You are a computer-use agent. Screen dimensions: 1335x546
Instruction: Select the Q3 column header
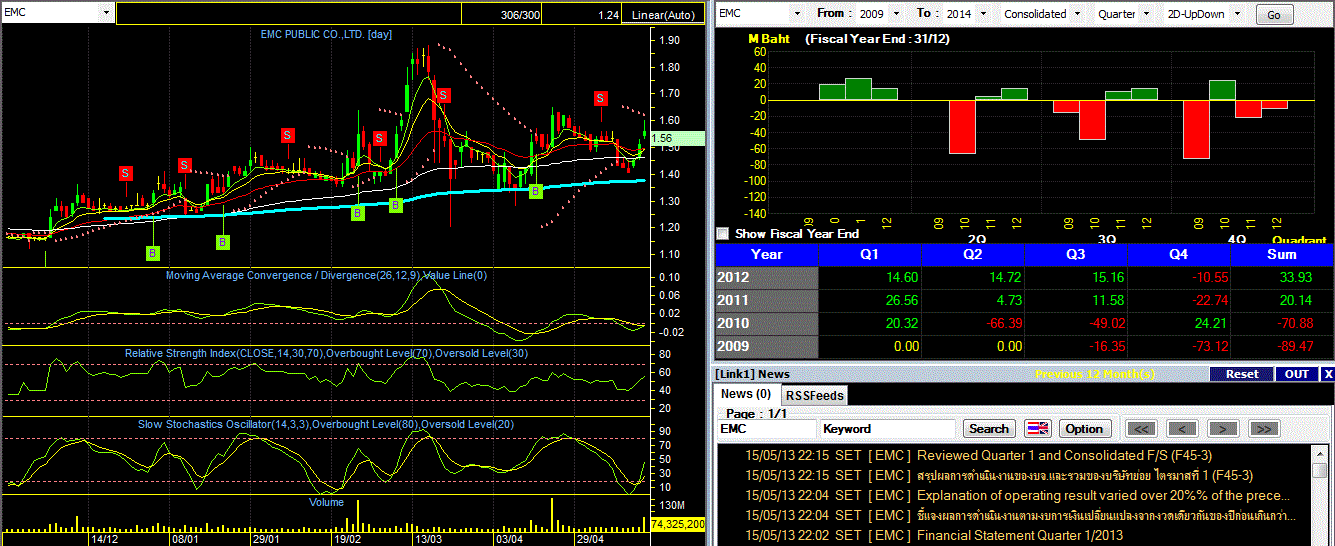tap(1075, 254)
